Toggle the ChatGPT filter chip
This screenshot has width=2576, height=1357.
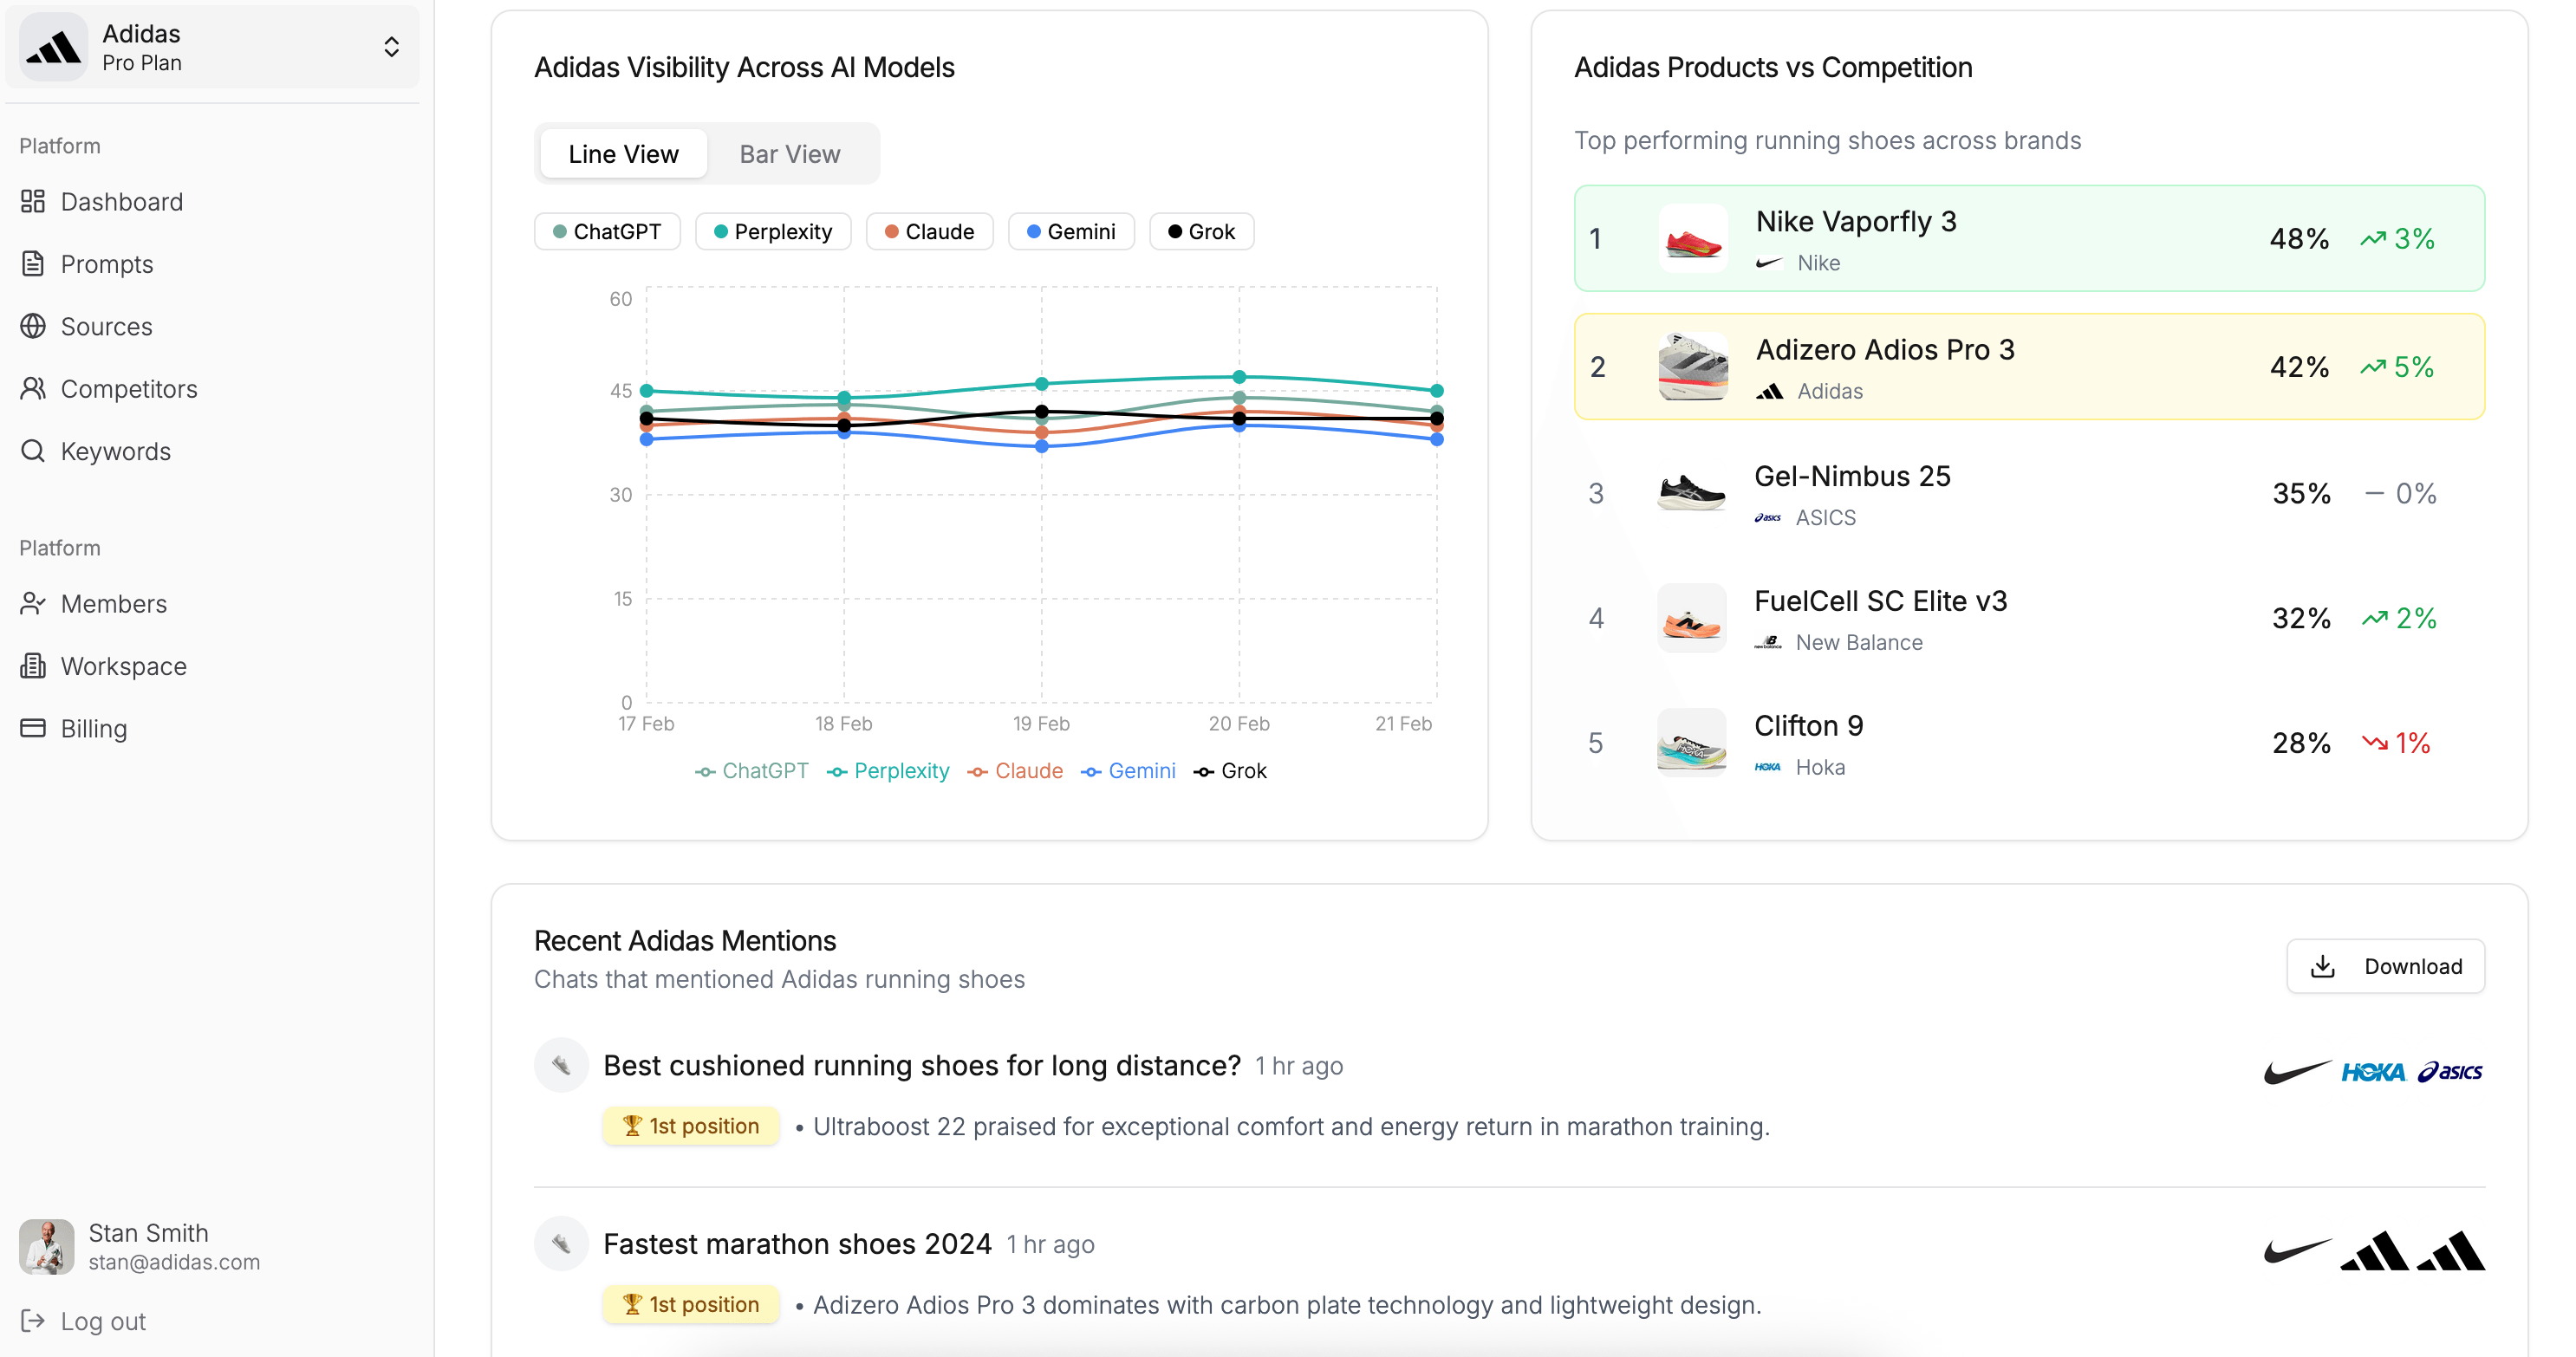tap(607, 231)
